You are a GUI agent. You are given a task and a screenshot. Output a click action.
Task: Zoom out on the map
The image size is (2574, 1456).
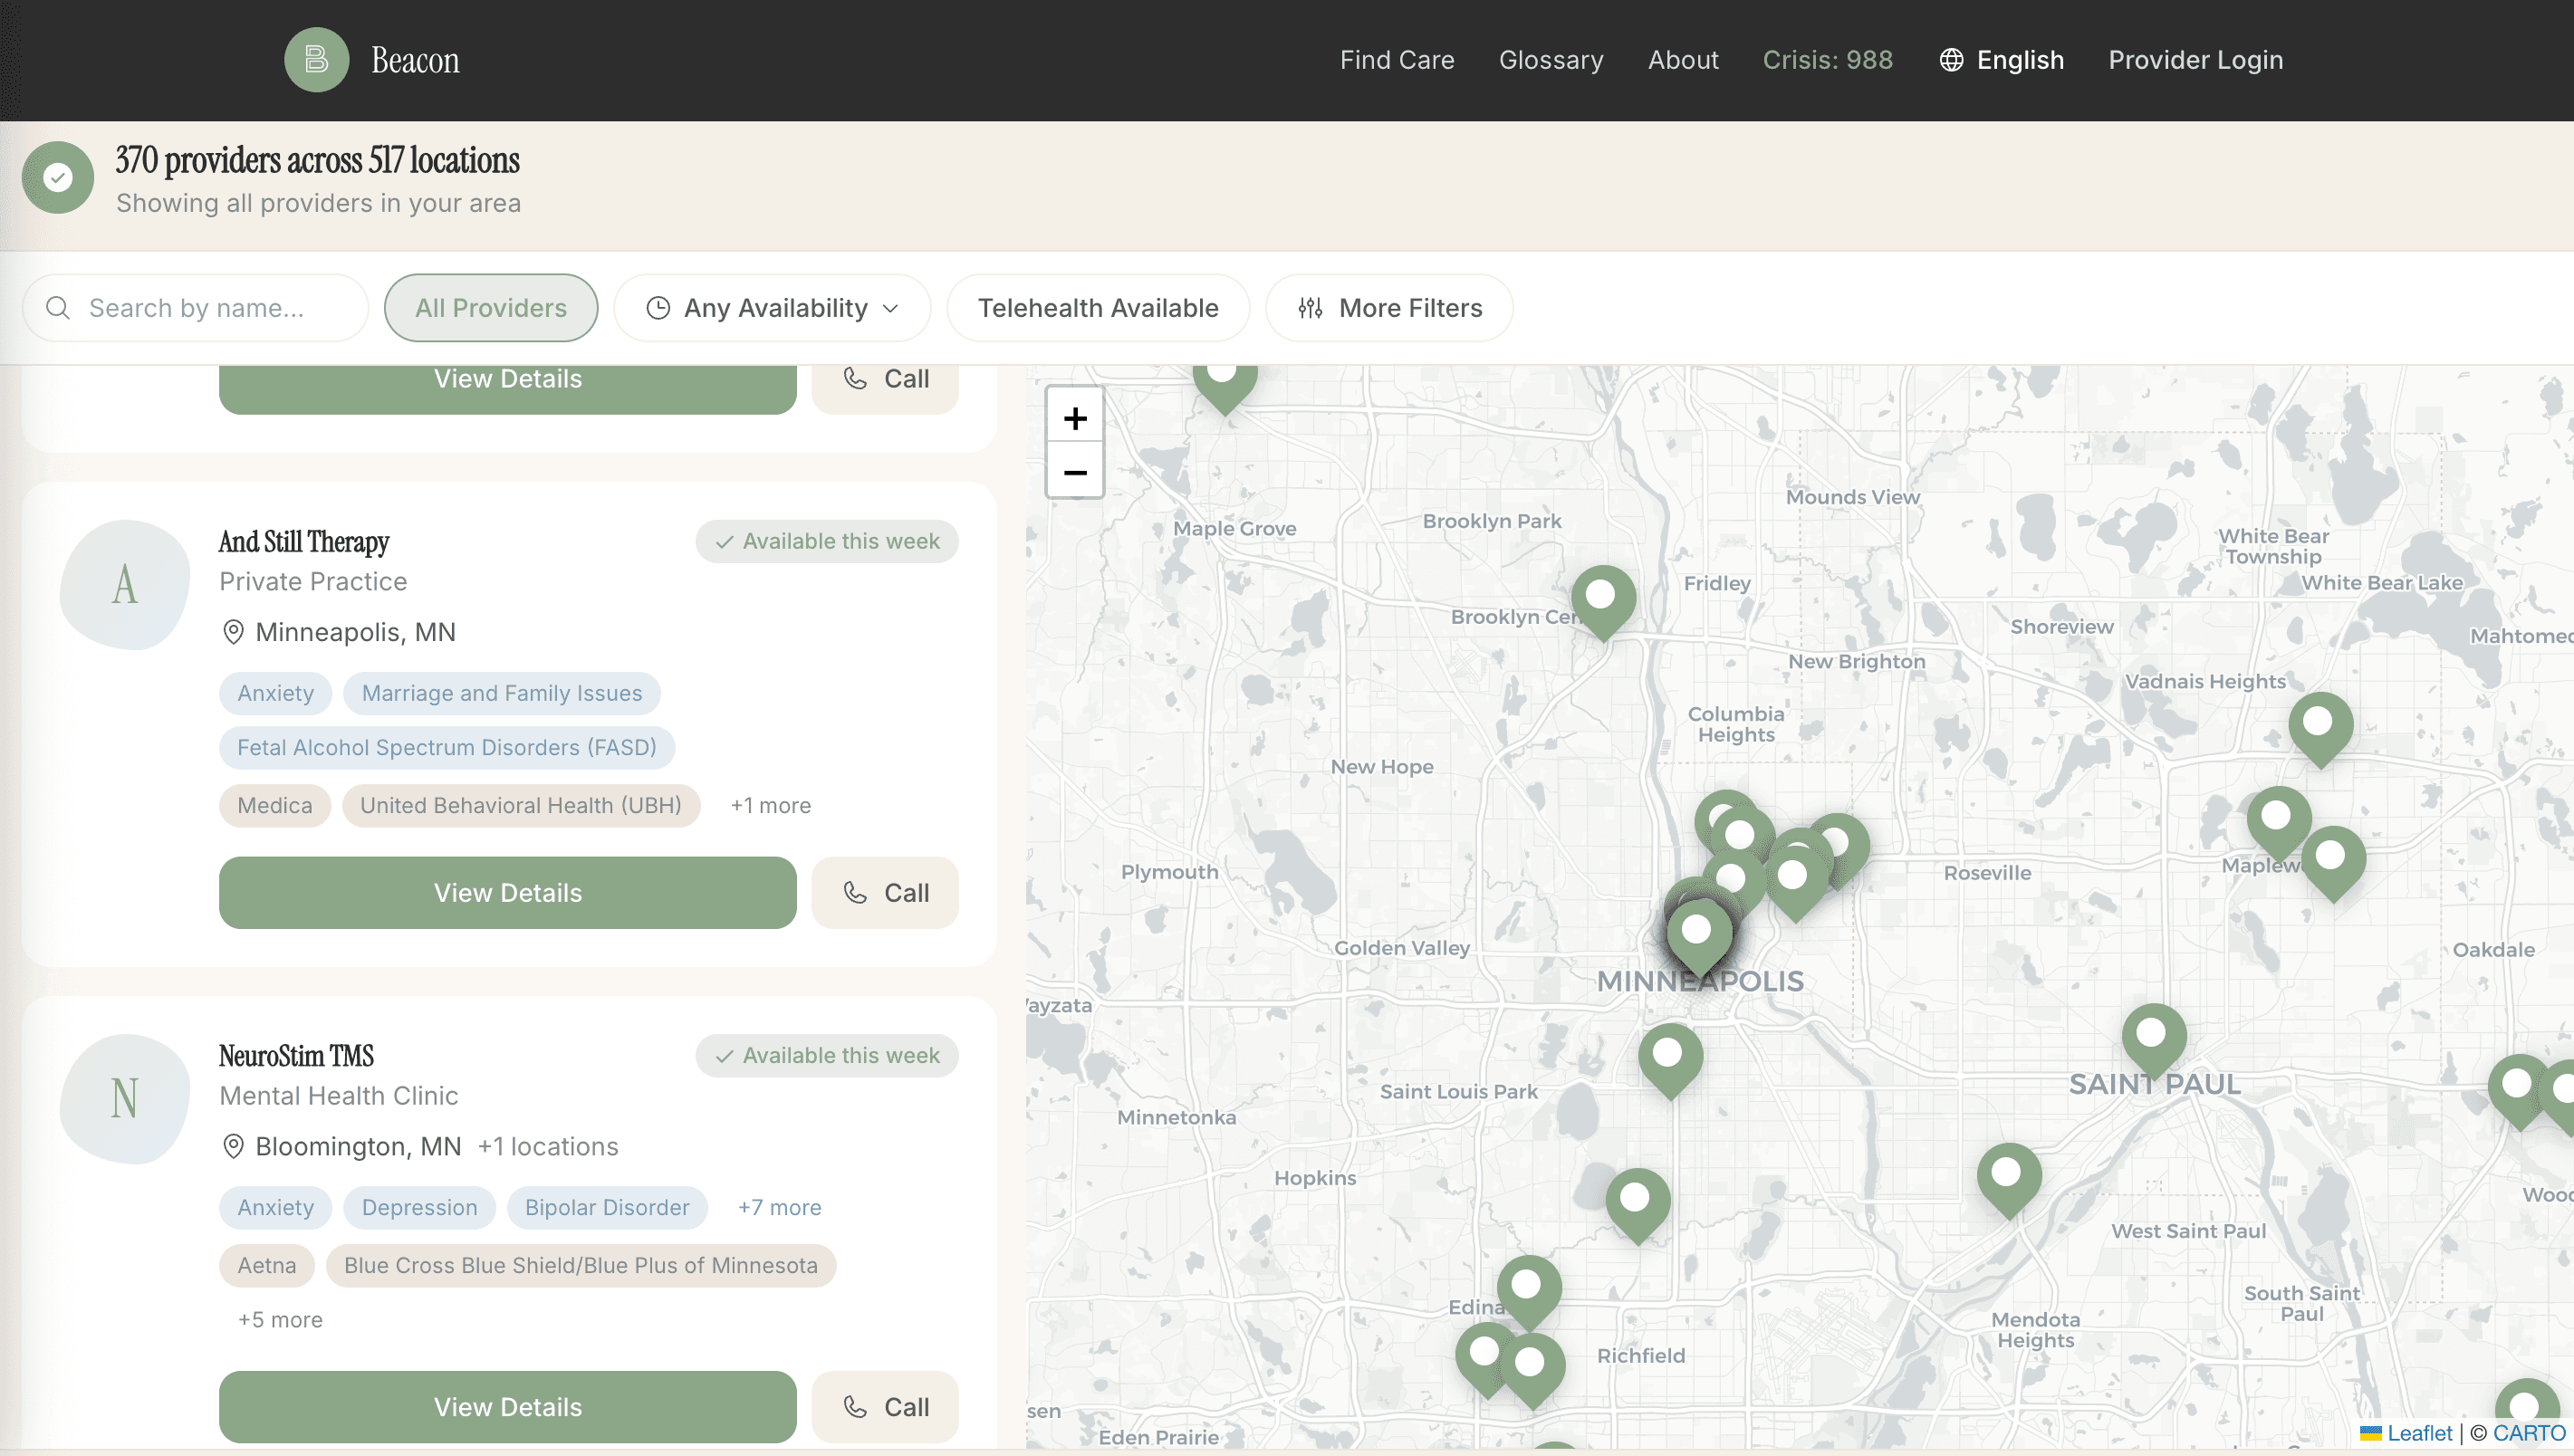click(x=1075, y=472)
